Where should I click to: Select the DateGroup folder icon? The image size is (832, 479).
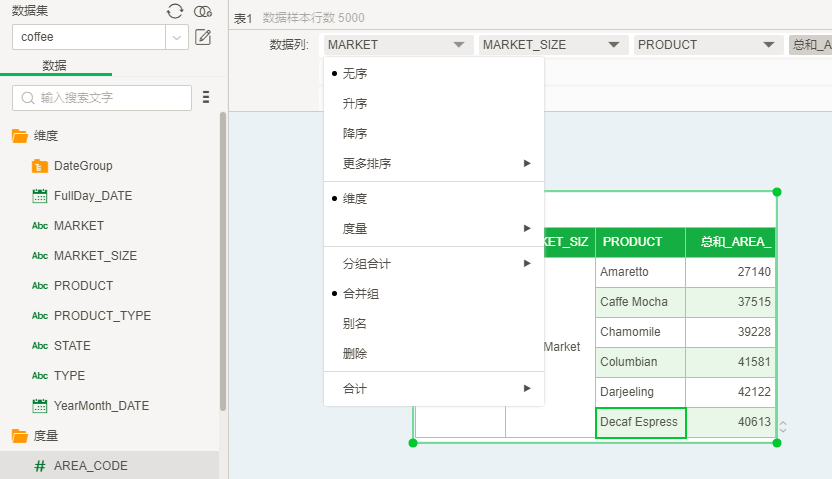point(40,166)
